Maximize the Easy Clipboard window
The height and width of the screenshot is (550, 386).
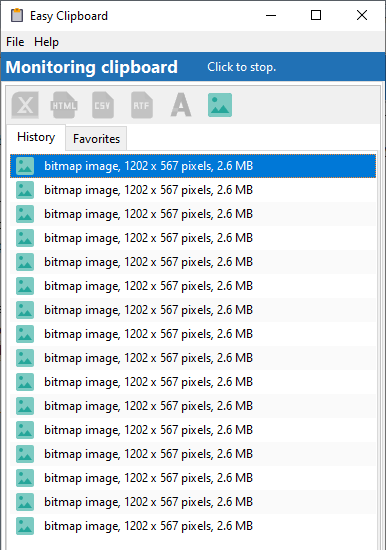click(316, 15)
